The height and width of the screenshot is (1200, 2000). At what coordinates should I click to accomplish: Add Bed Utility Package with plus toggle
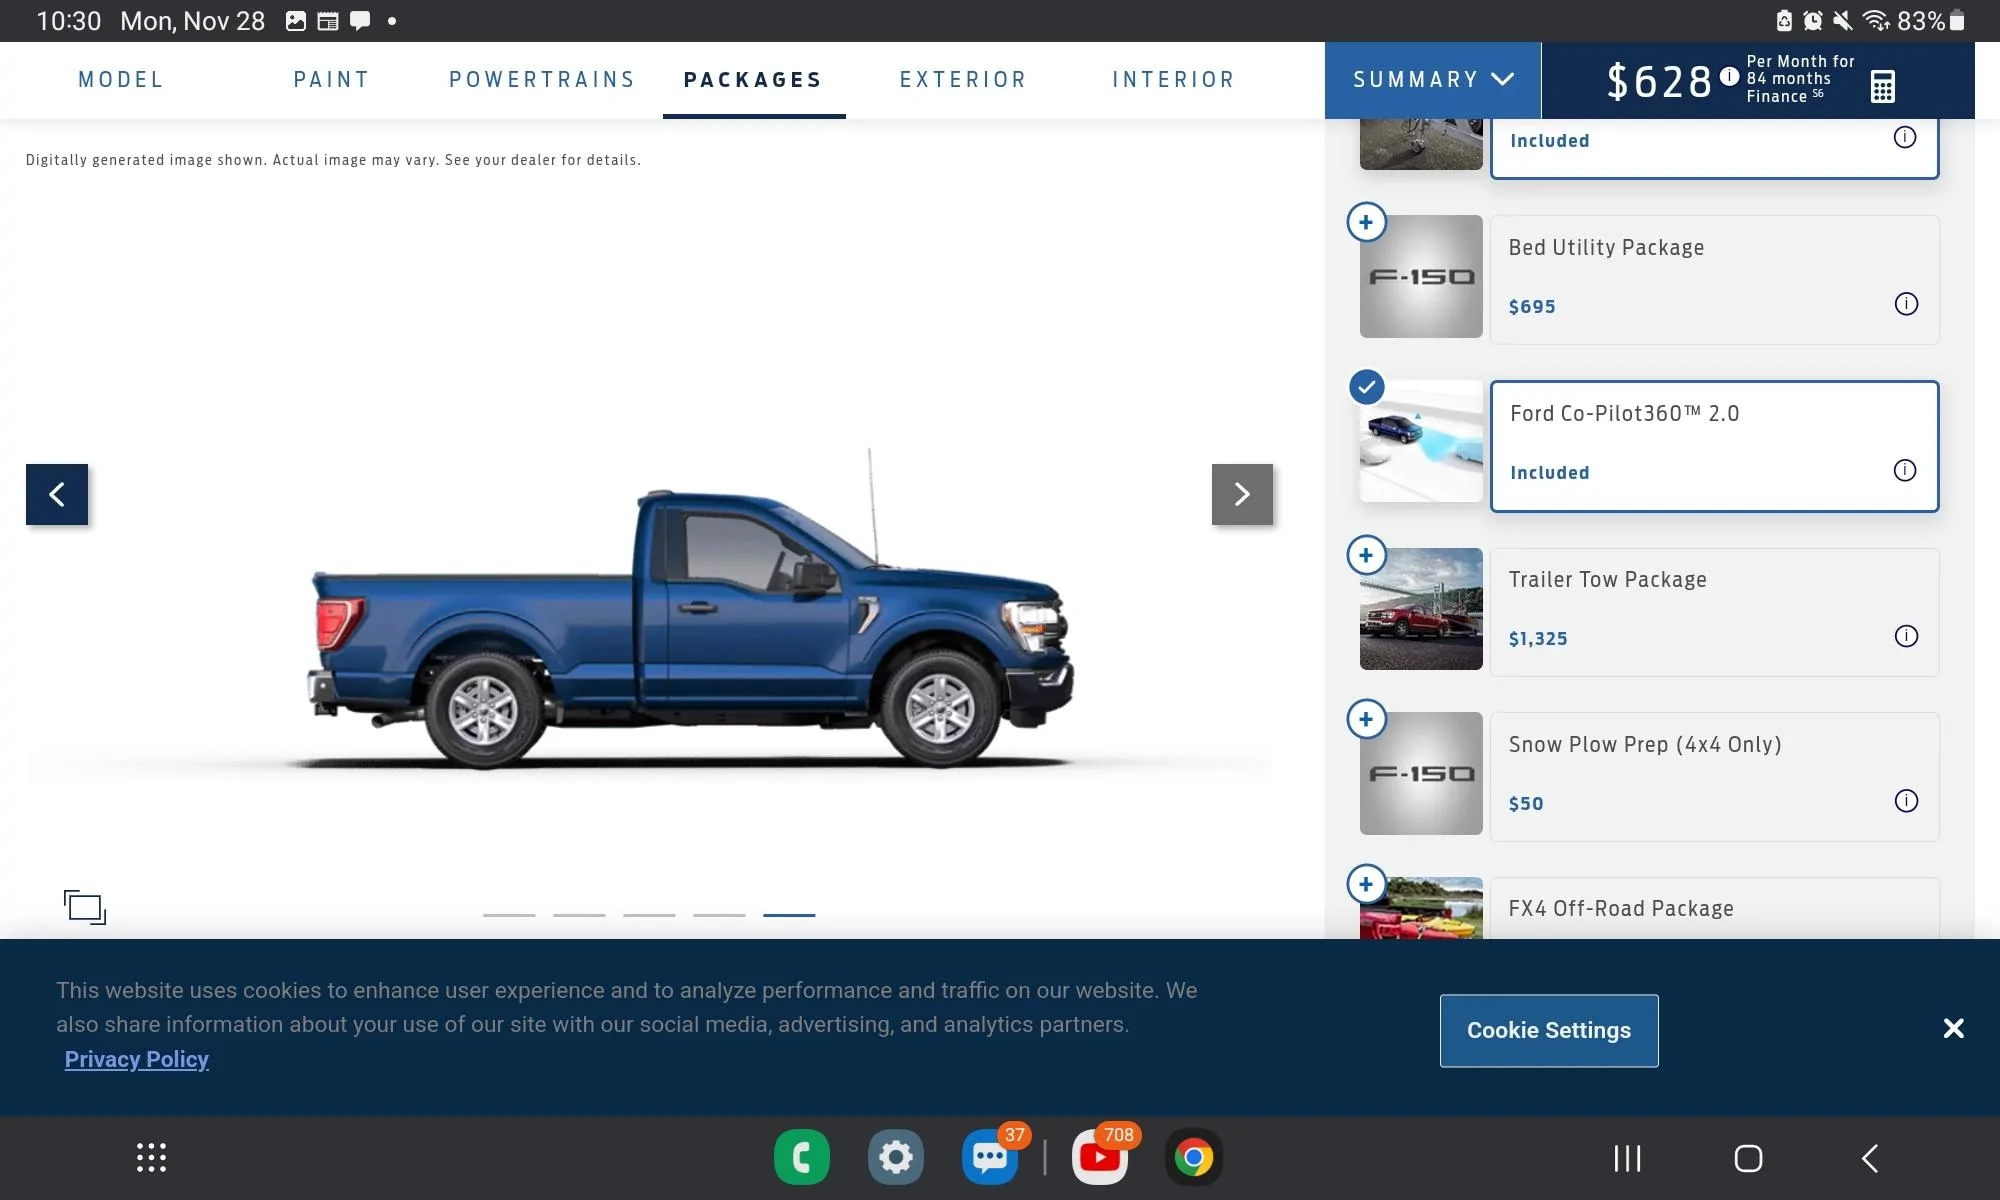(1366, 222)
